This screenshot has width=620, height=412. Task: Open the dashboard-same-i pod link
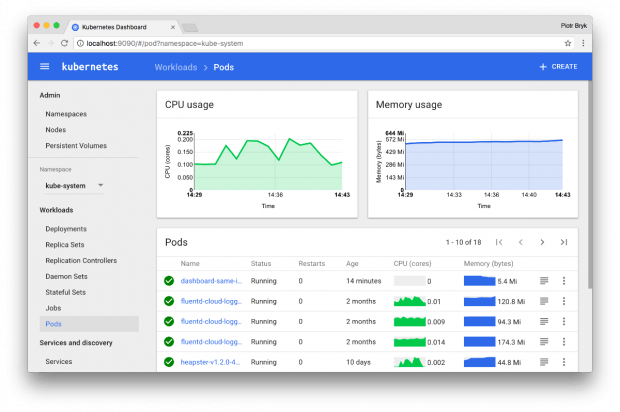click(211, 281)
